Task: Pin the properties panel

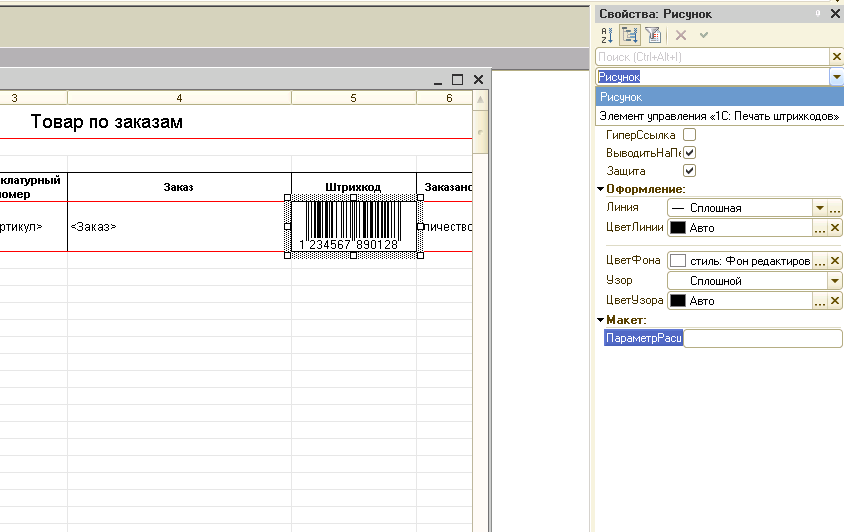Action: pyautogui.click(x=818, y=13)
